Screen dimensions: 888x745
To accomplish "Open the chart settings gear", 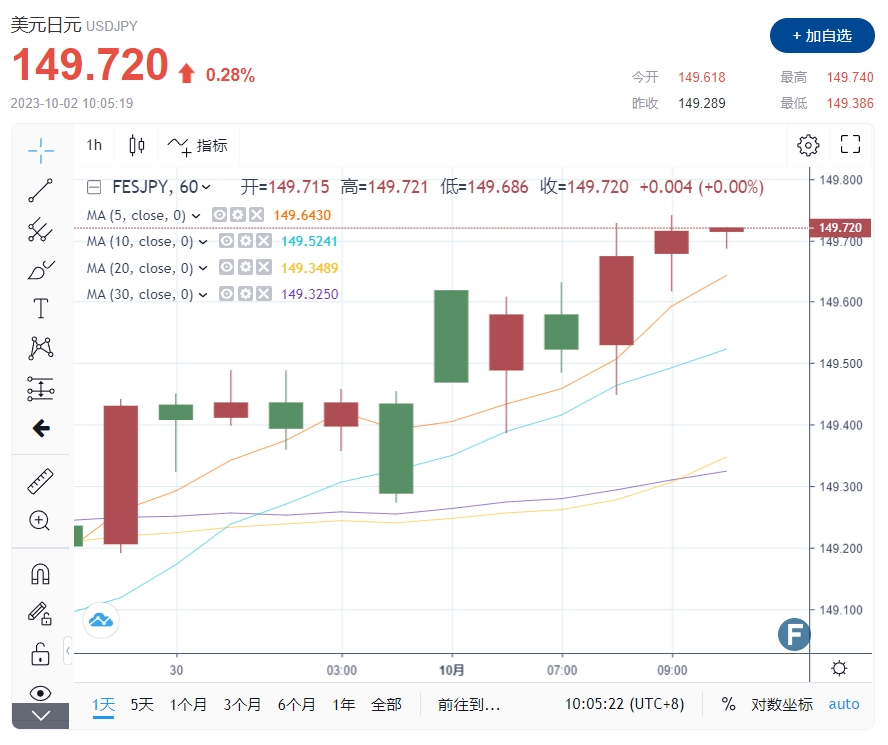I will click(807, 145).
